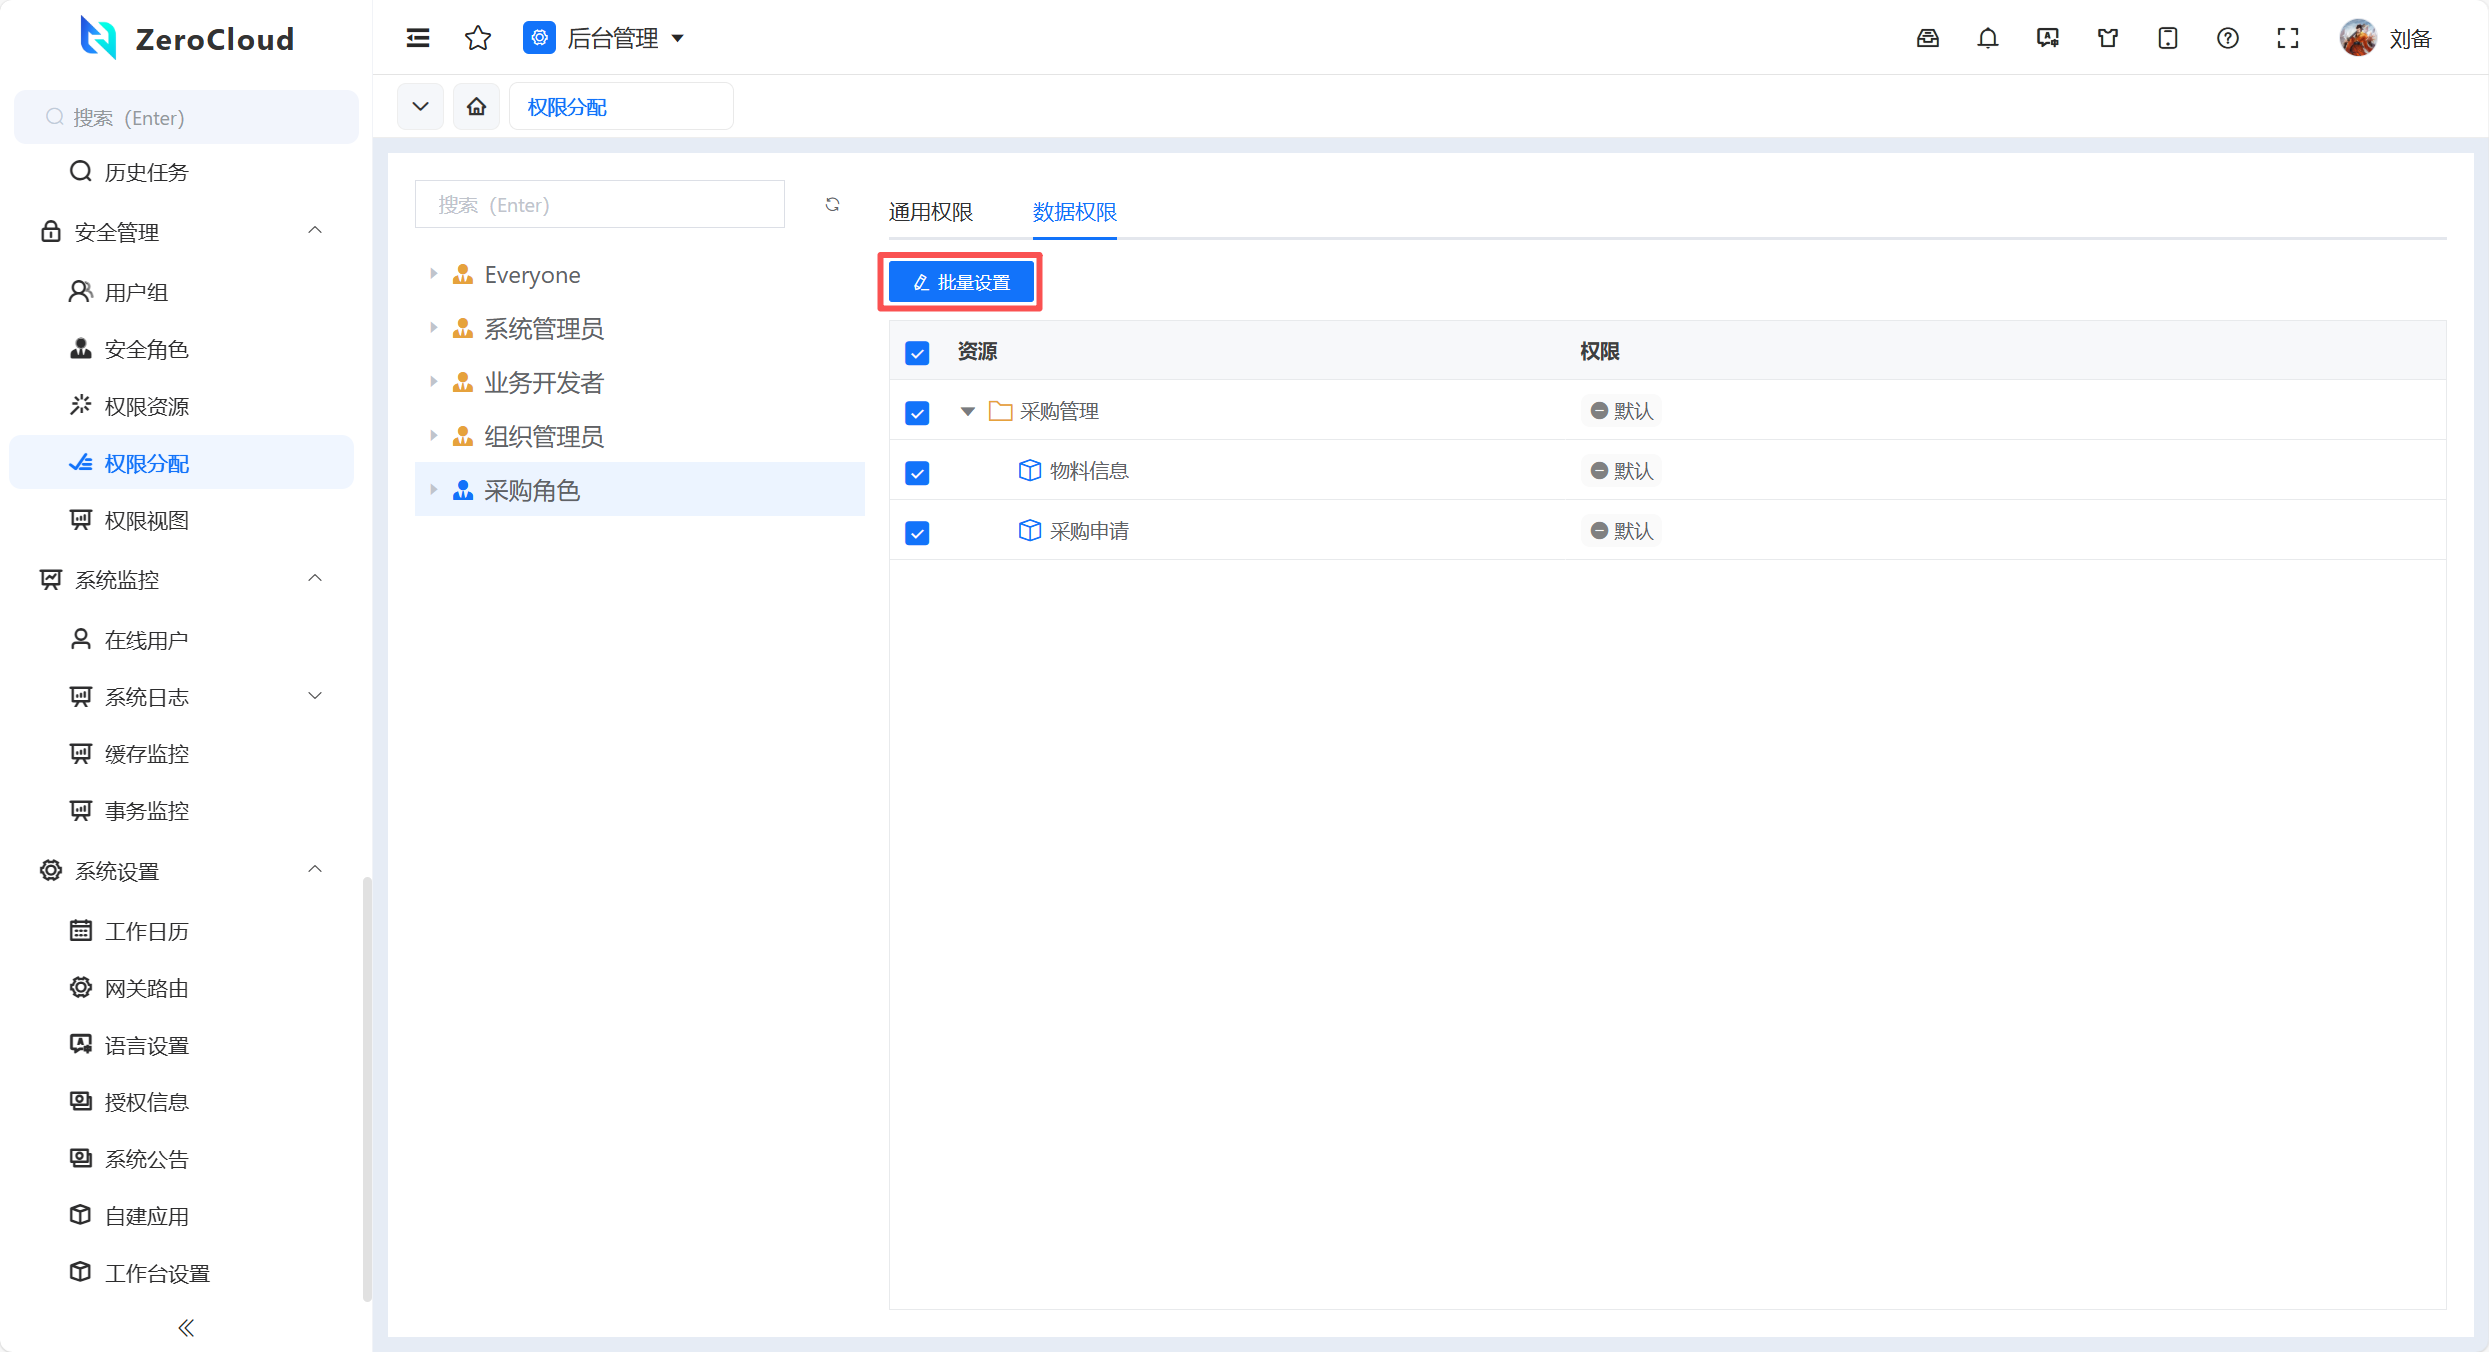Click the favorites star icon

point(478,38)
